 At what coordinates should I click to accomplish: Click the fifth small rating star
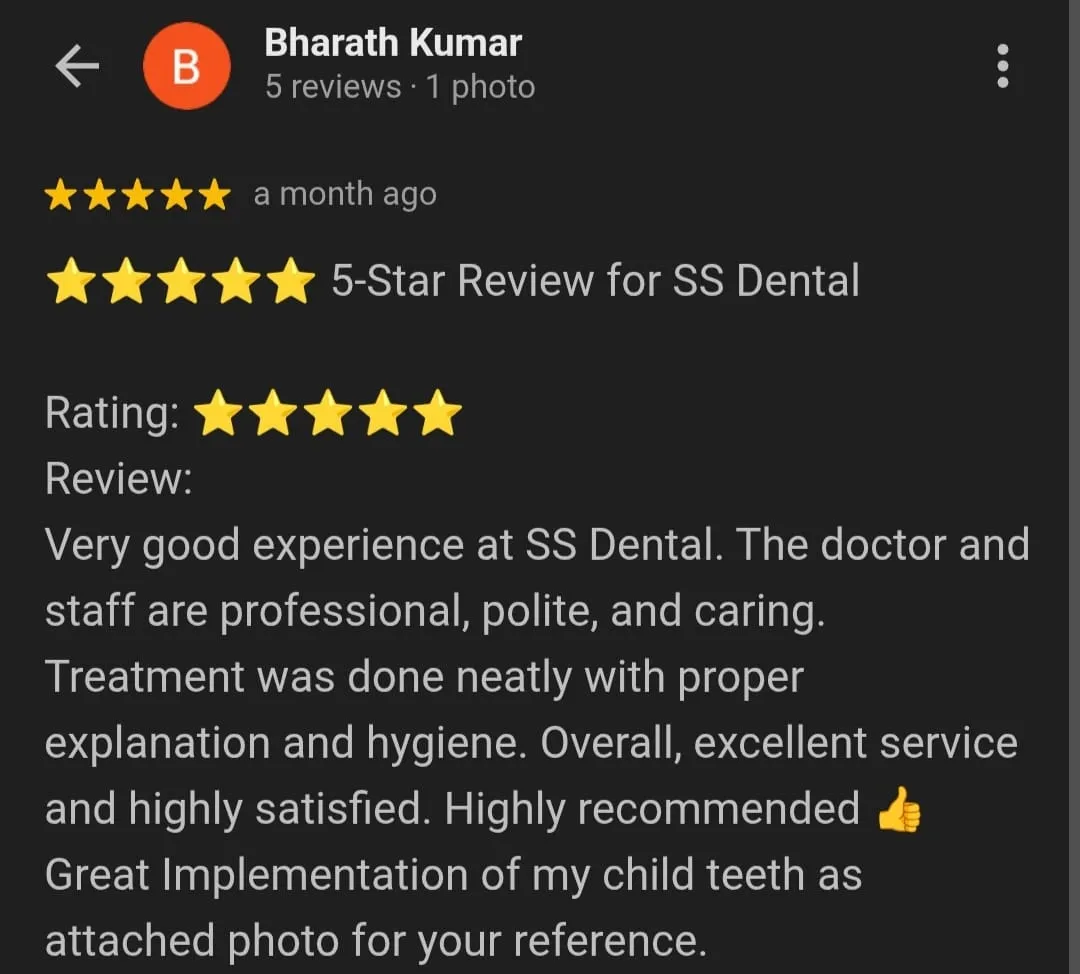pyautogui.click(x=214, y=195)
